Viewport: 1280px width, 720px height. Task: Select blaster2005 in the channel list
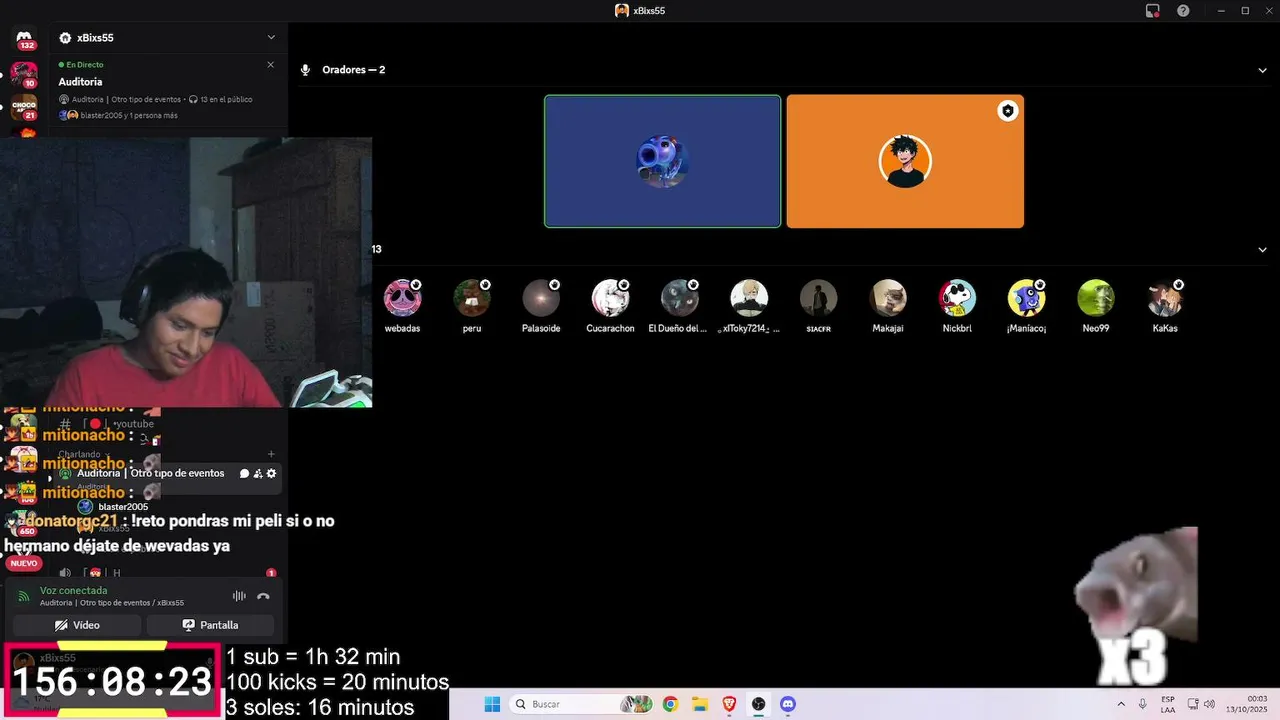coord(123,507)
